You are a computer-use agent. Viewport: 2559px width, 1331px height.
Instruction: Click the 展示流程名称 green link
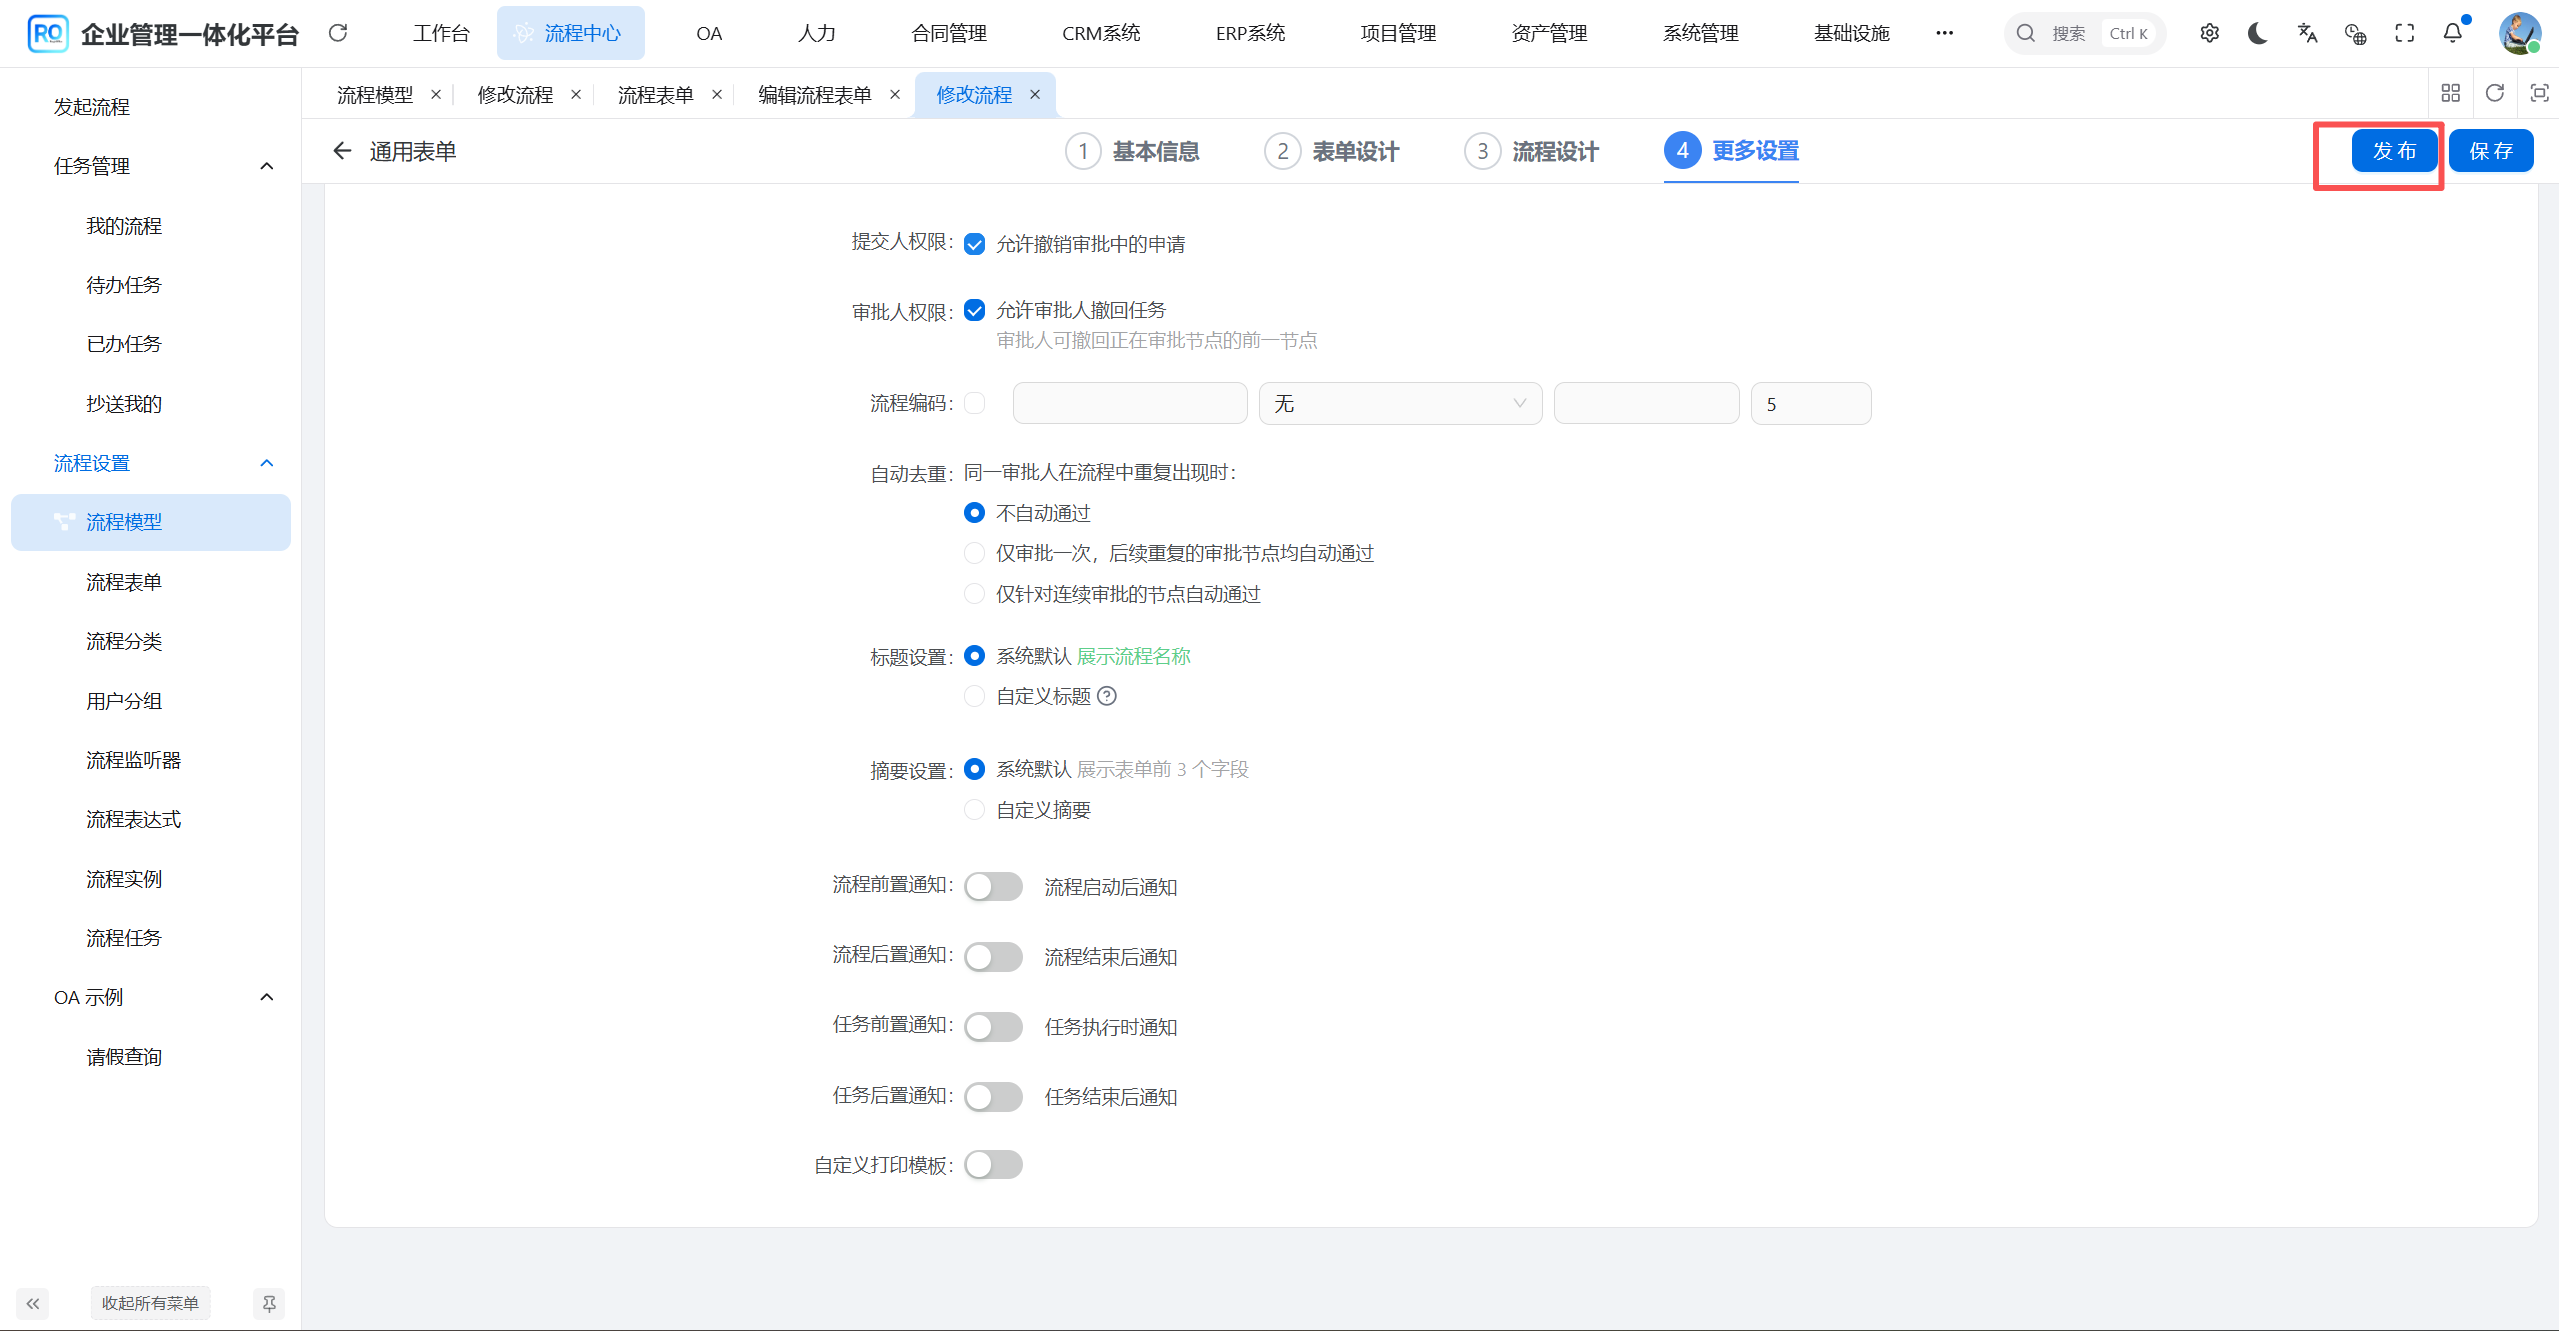[1135, 656]
